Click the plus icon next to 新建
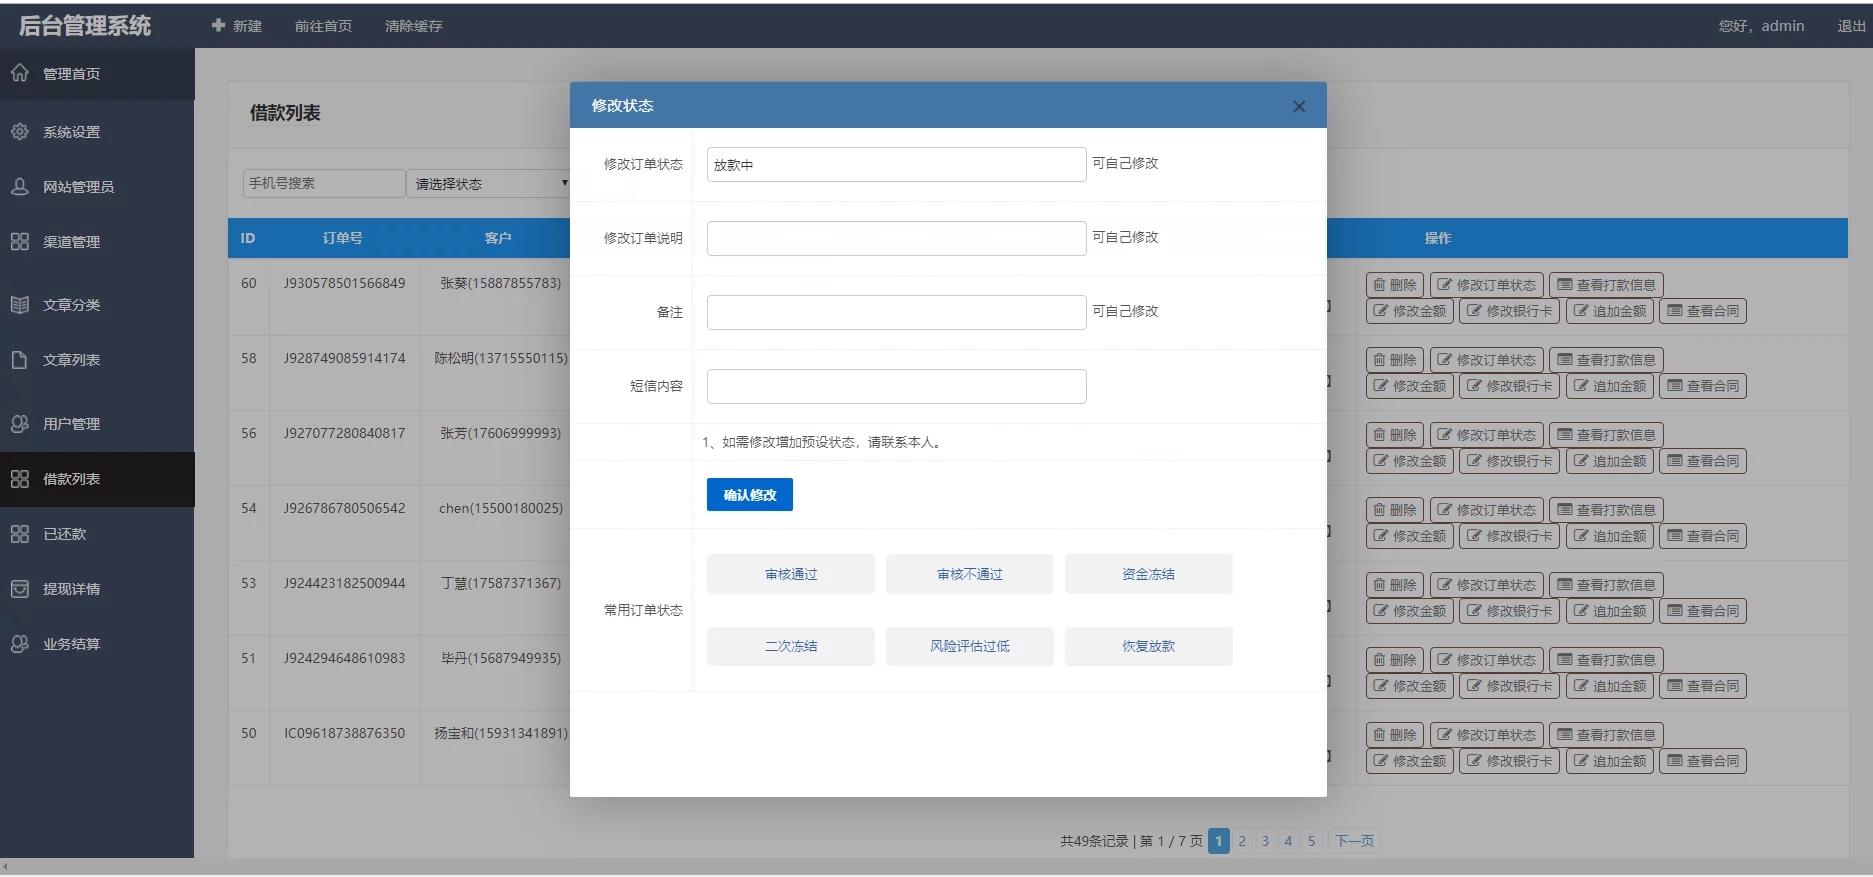 pyautogui.click(x=218, y=25)
